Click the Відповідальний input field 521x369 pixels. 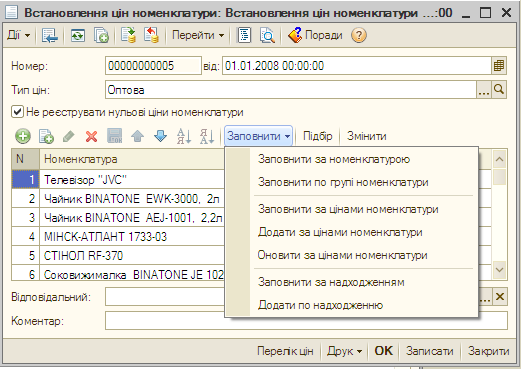coord(165,297)
